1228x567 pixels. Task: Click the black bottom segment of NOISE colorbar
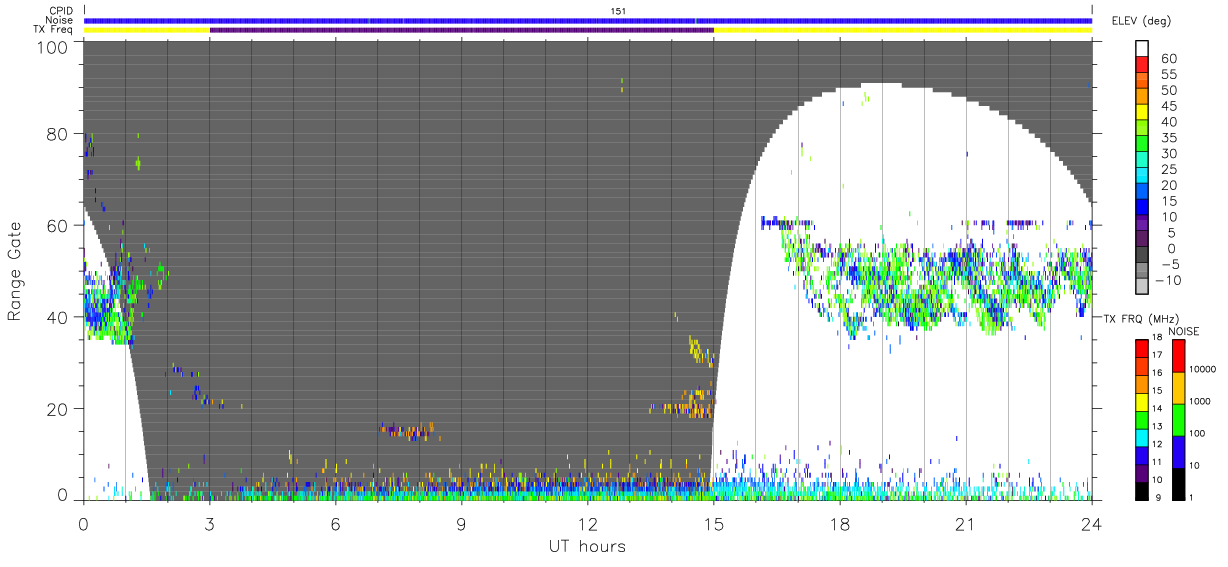[1178, 483]
